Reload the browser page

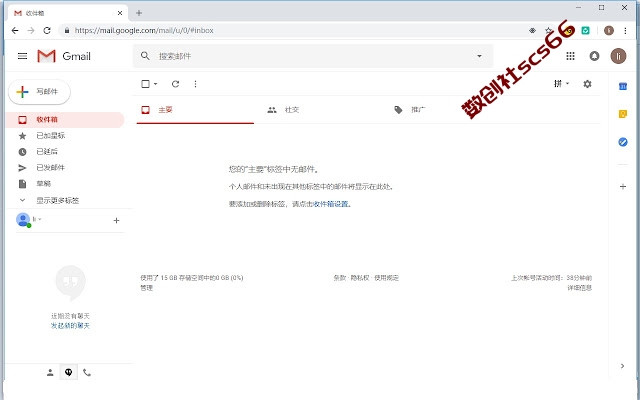point(47,30)
